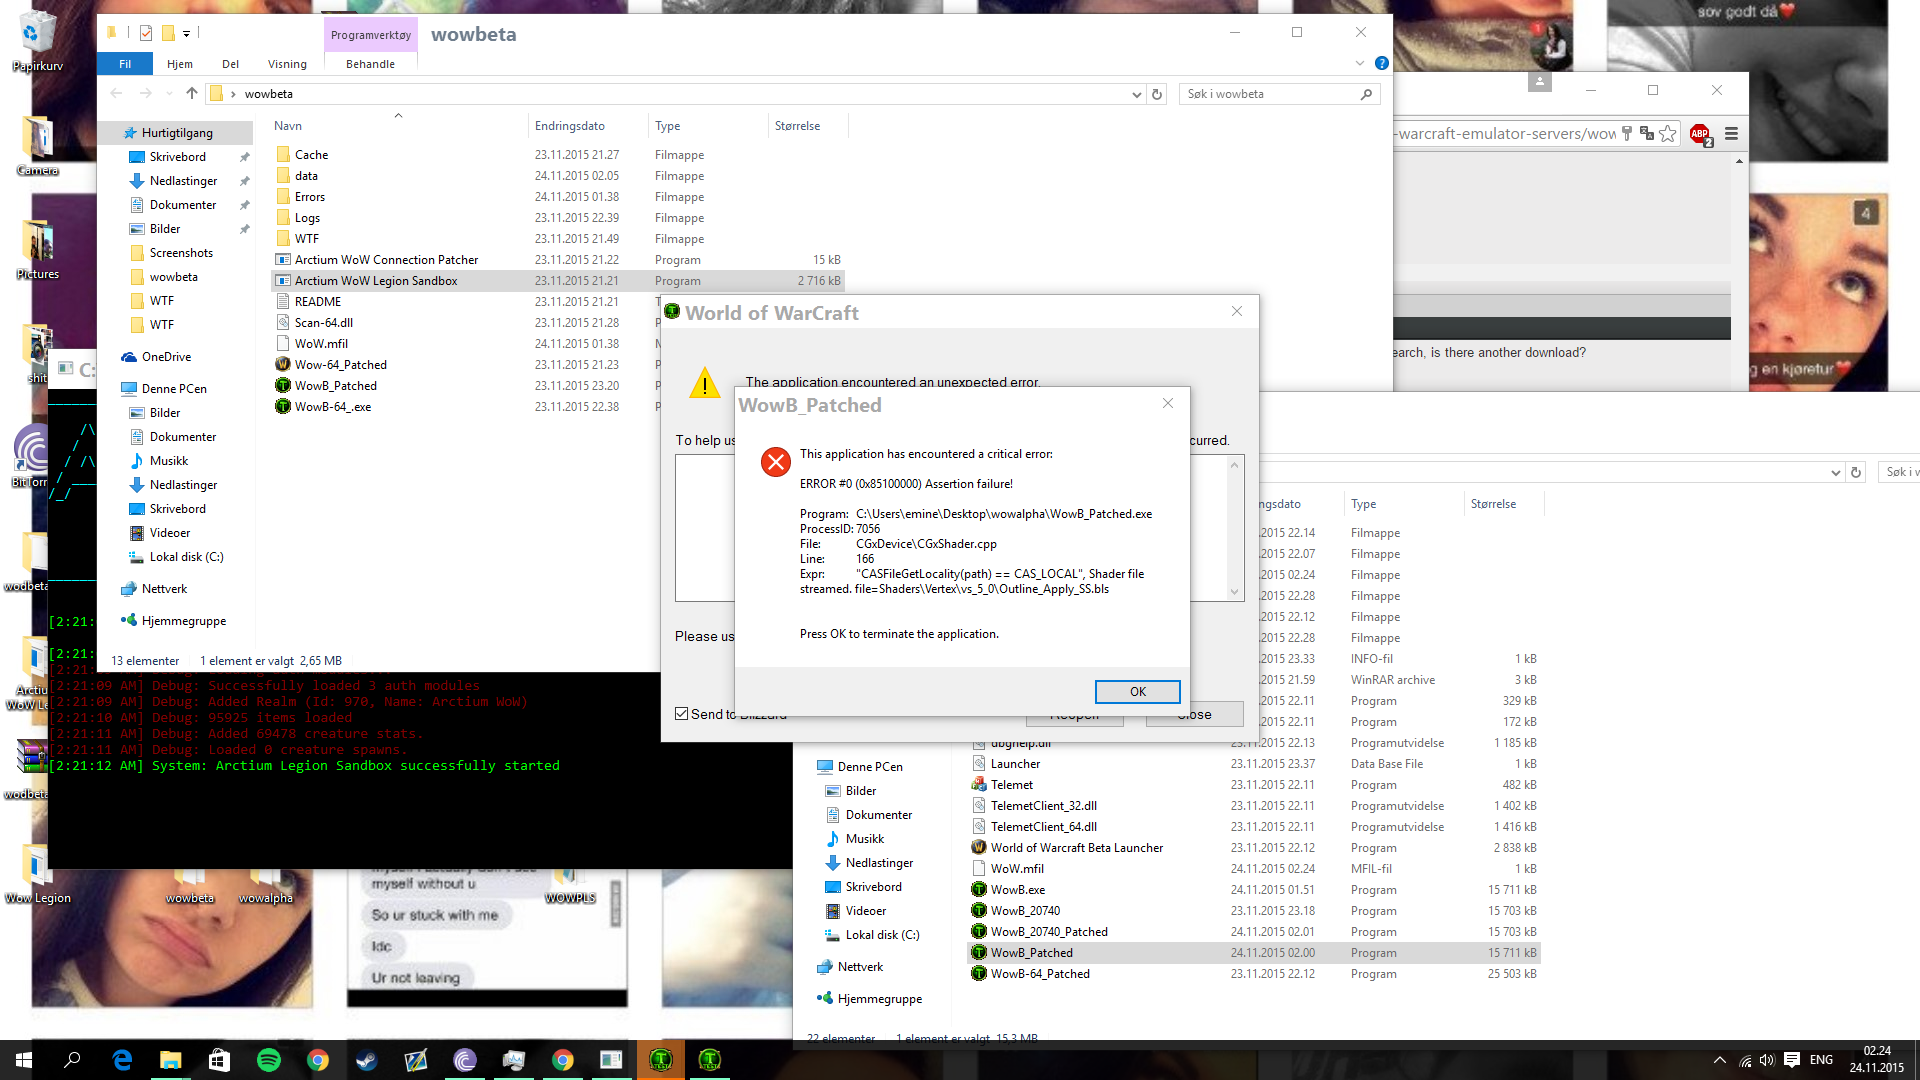Open Spotify from the taskbar
Image resolution: width=1920 pixels, height=1080 pixels.
click(x=269, y=1060)
